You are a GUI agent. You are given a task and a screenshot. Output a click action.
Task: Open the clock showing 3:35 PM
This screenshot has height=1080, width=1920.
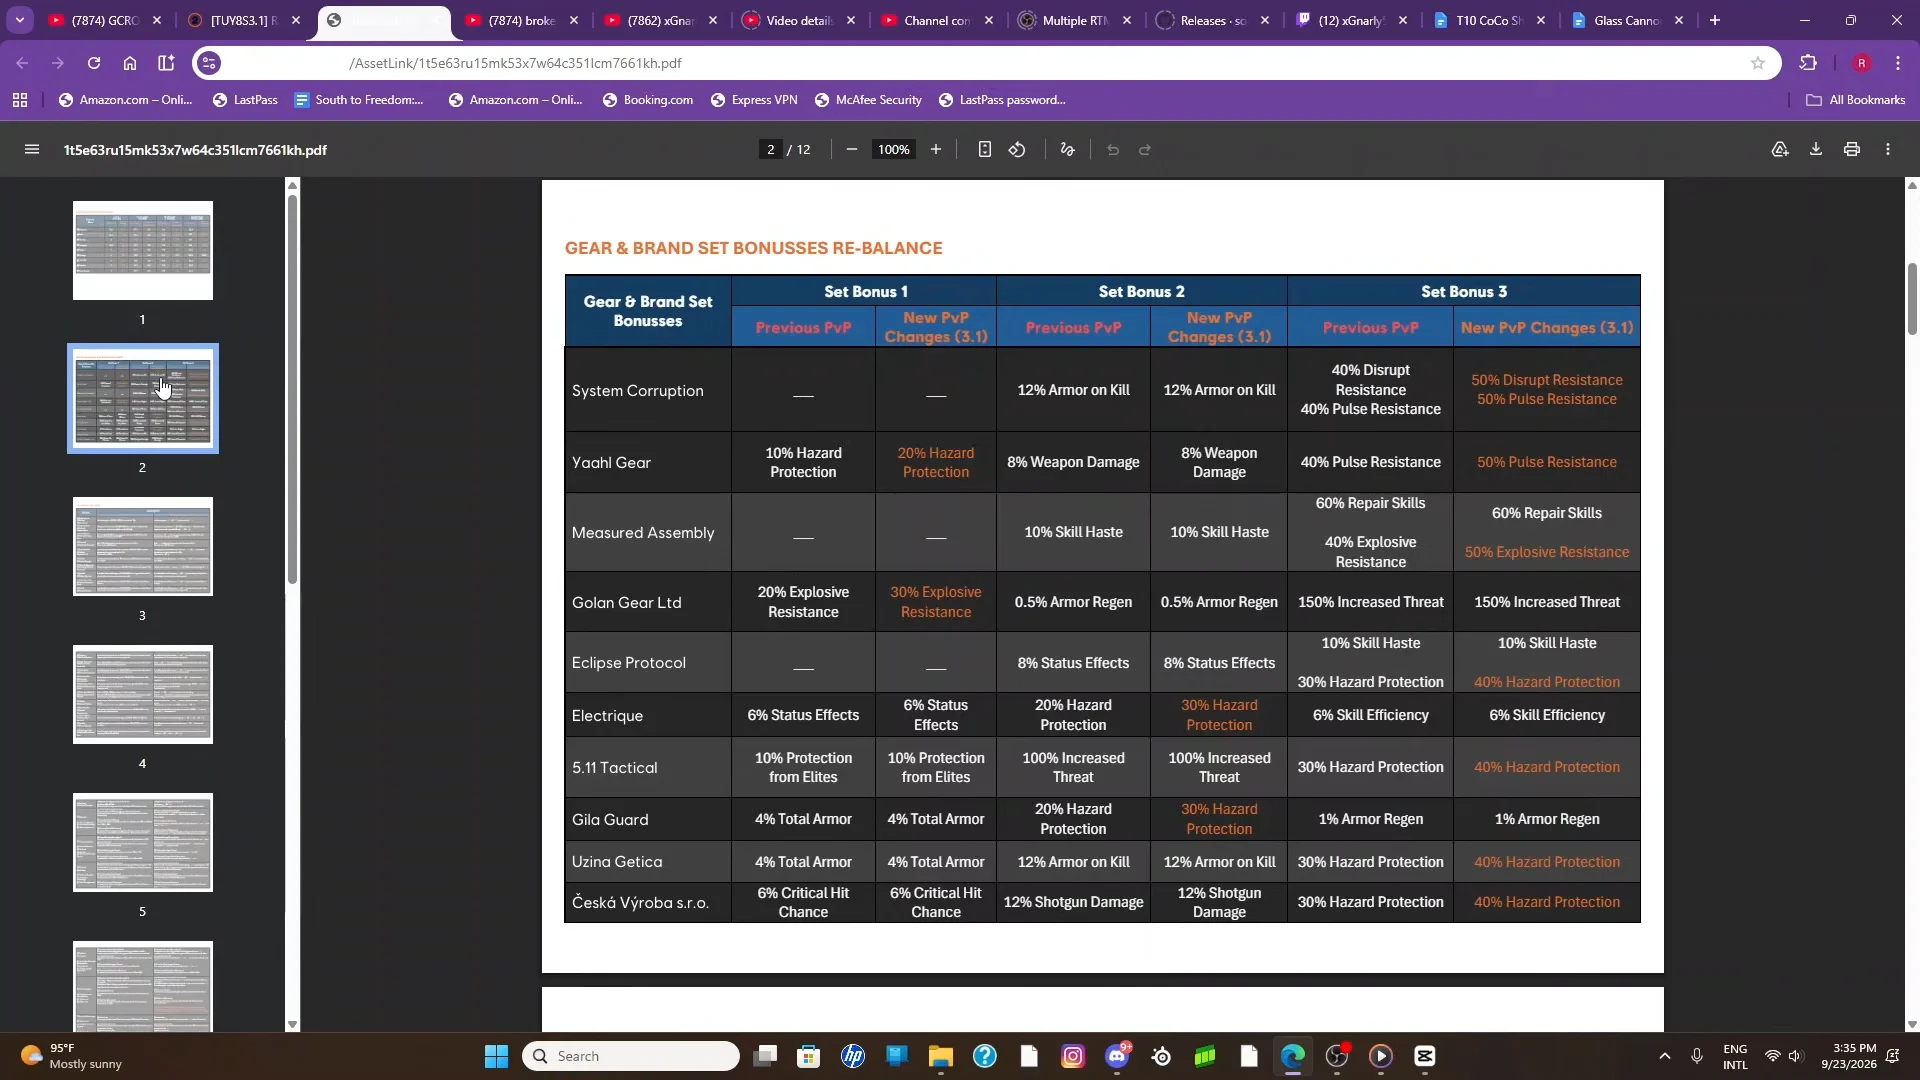coord(1848,1056)
